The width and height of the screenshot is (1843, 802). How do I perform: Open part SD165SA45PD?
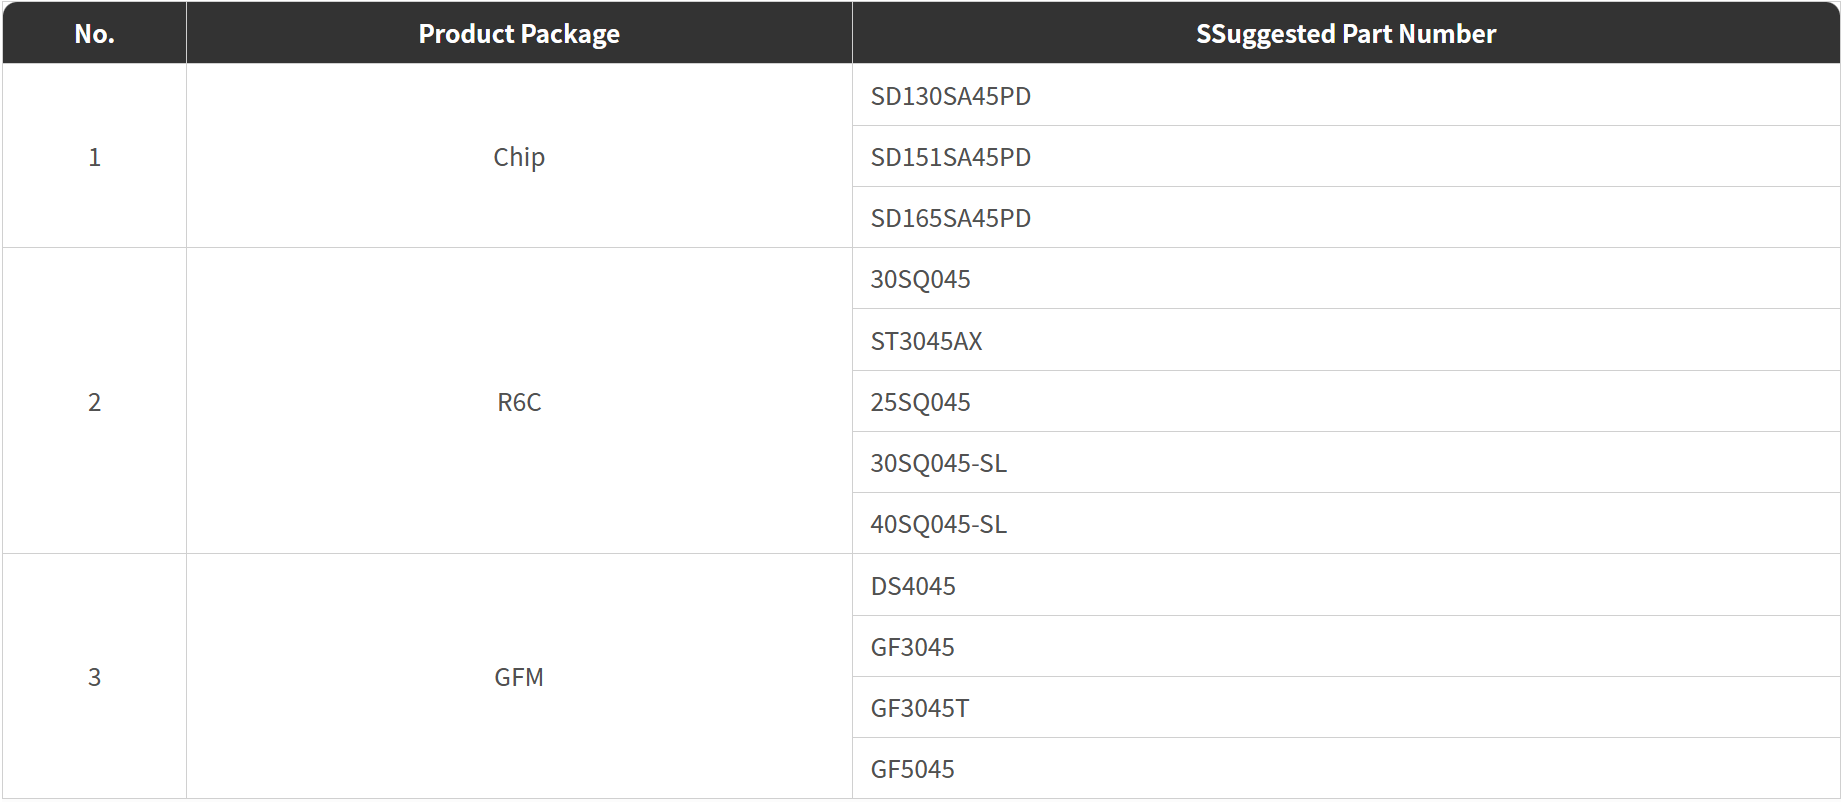coord(950,218)
